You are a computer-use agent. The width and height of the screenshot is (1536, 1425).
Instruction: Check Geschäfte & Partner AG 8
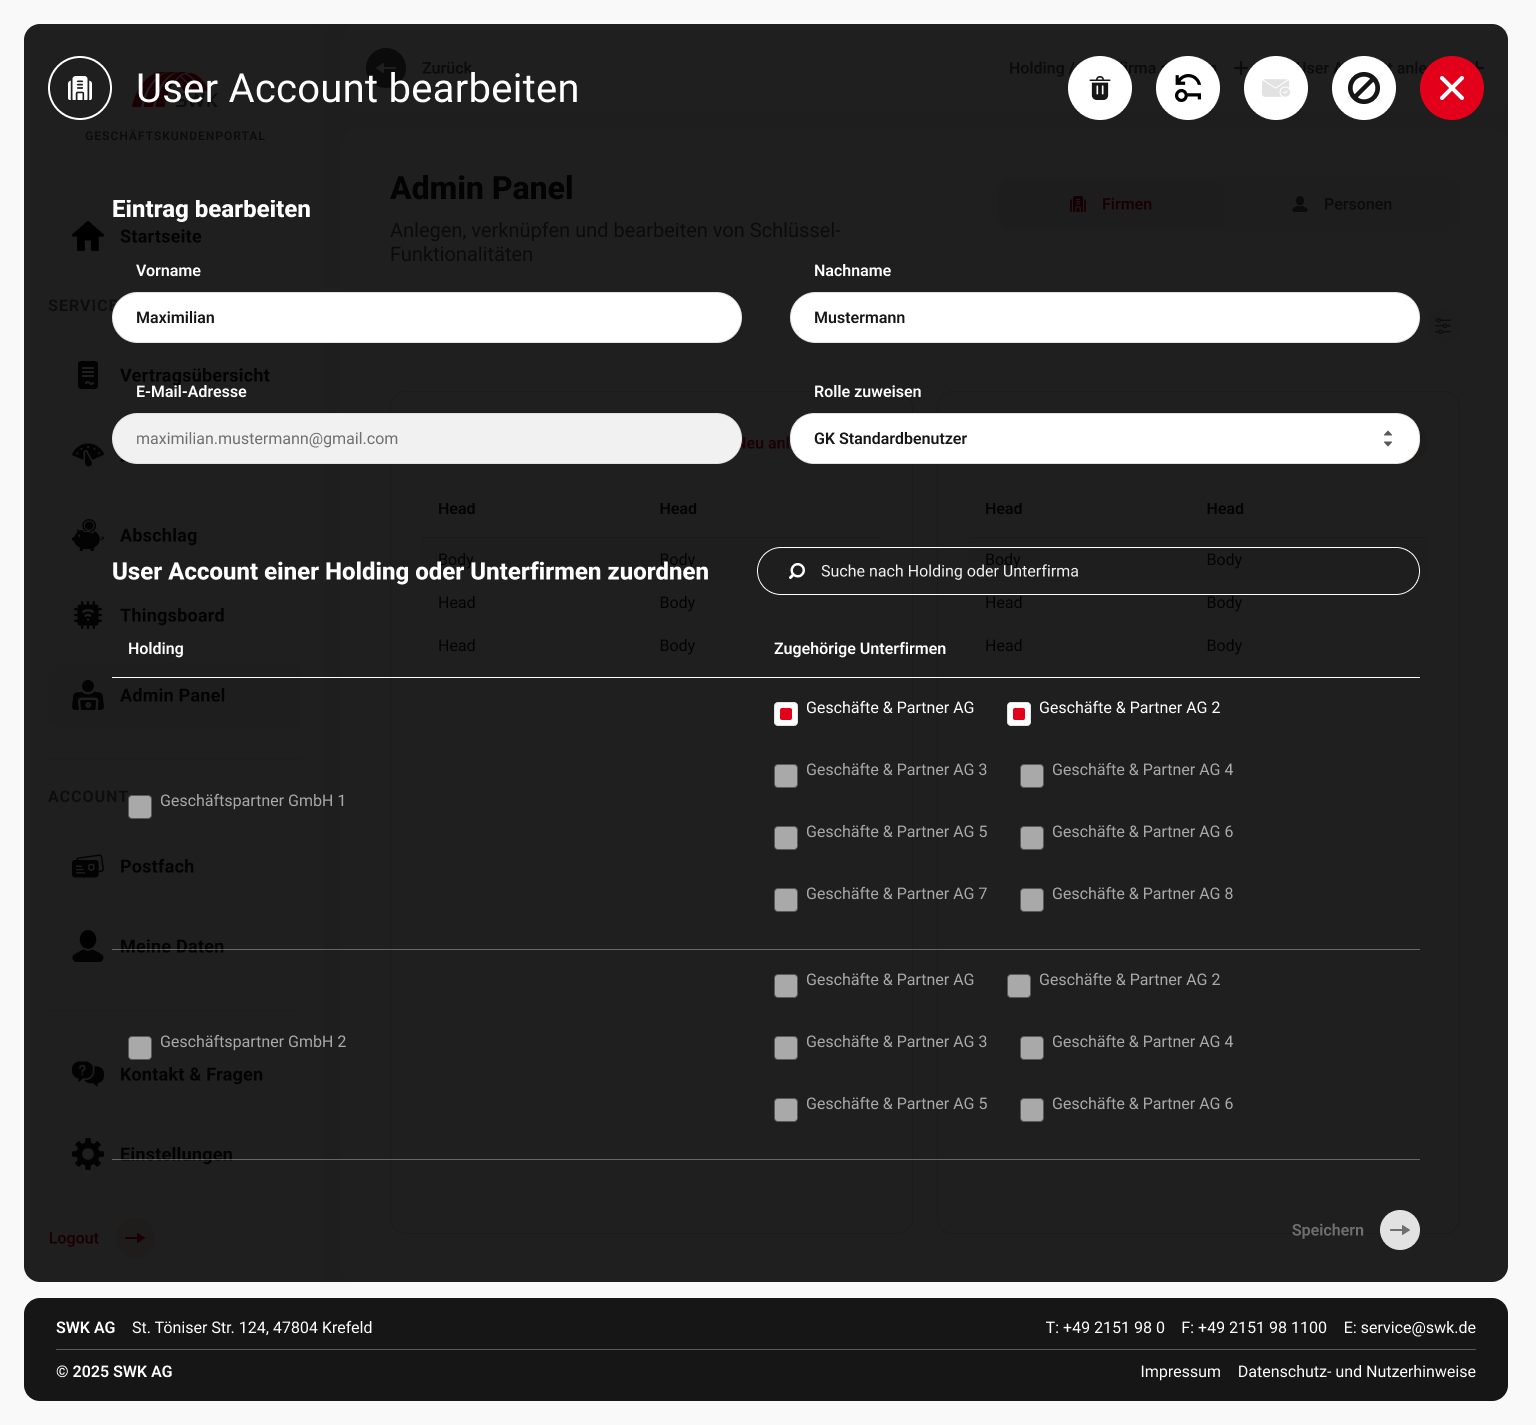(x=1032, y=900)
